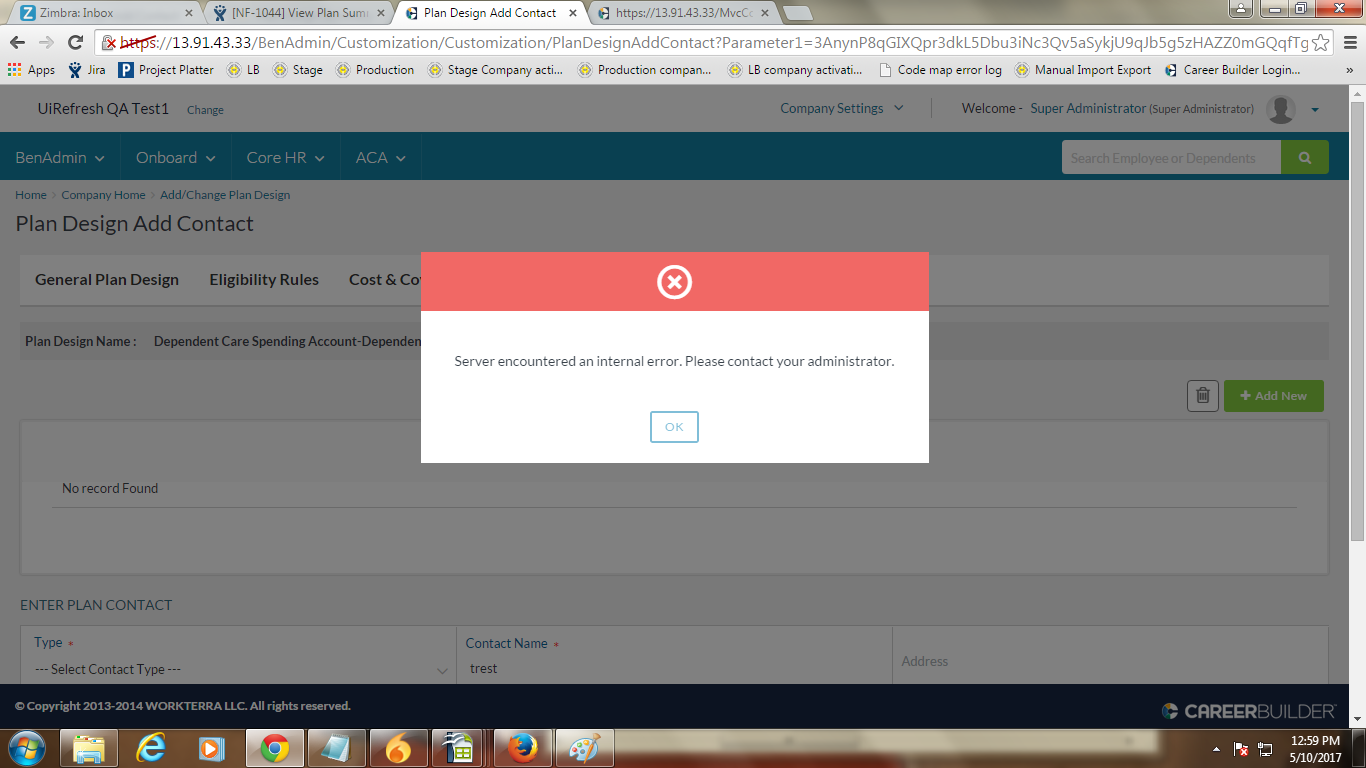Reload the page with browser refresh icon
This screenshot has width=1366, height=768.
pyautogui.click(x=75, y=42)
